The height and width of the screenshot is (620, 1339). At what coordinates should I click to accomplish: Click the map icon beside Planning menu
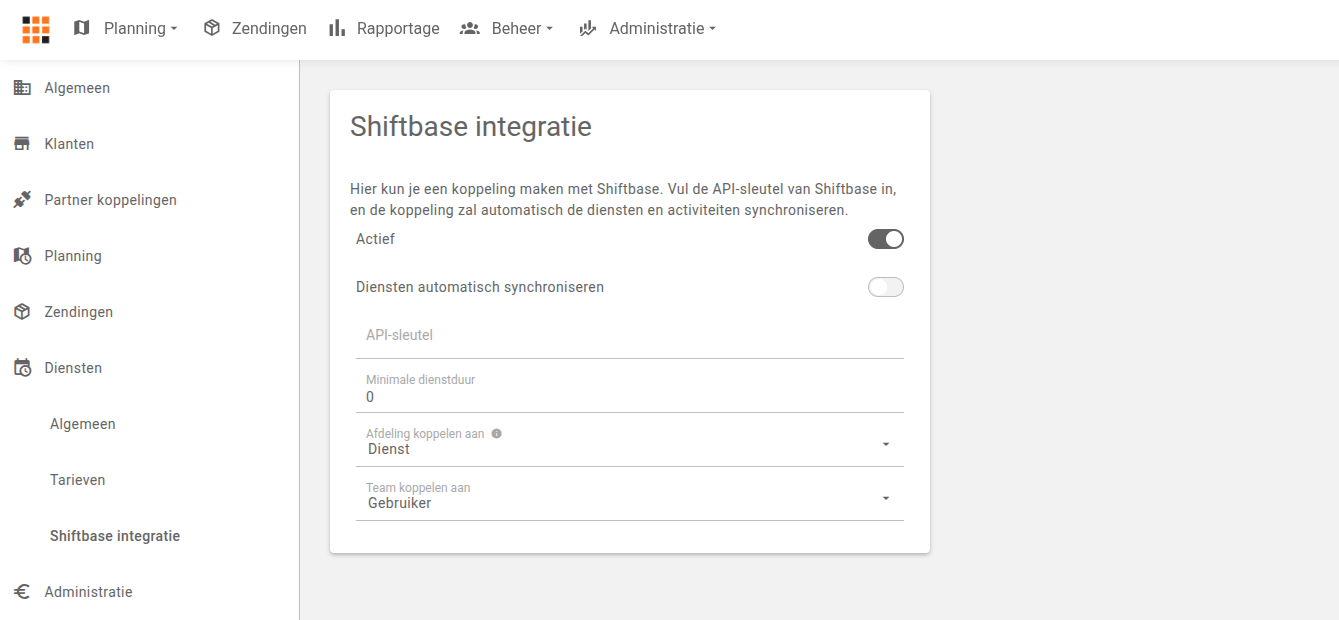click(82, 28)
